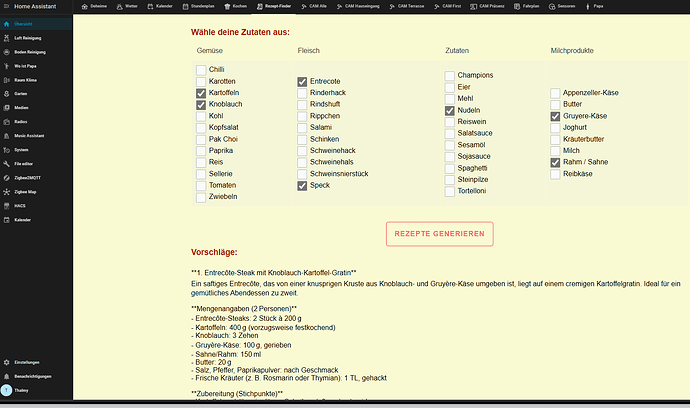Screen dimensions: 690x408
Task: Uncheck the Kartoffeln checkbox
Action: click(201, 93)
